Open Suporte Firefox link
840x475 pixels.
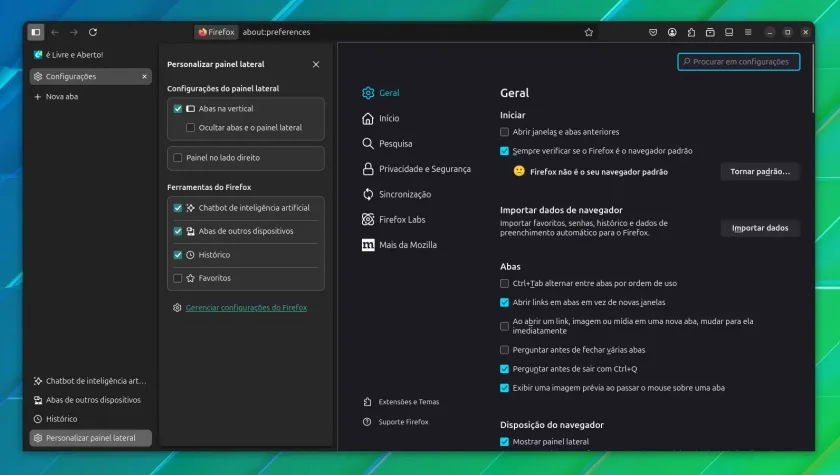[x=396, y=422]
